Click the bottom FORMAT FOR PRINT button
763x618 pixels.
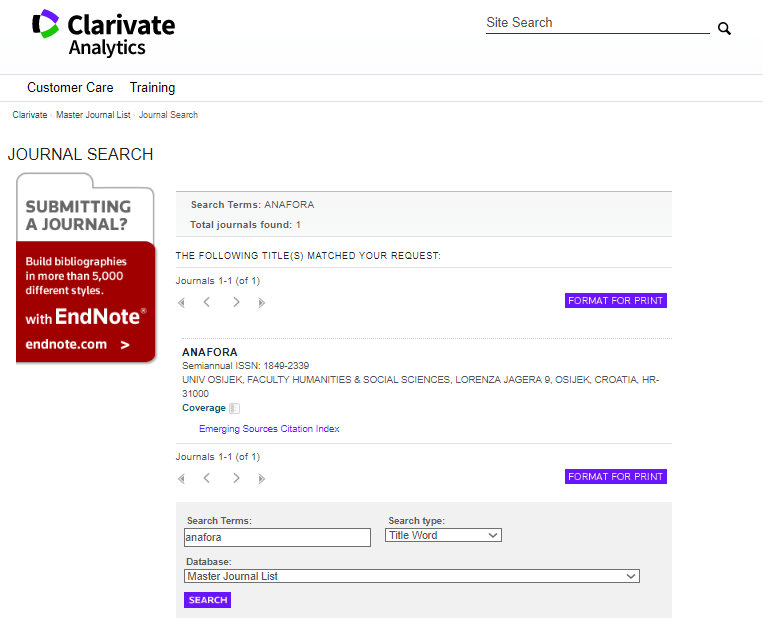pyautogui.click(x=616, y=477)
